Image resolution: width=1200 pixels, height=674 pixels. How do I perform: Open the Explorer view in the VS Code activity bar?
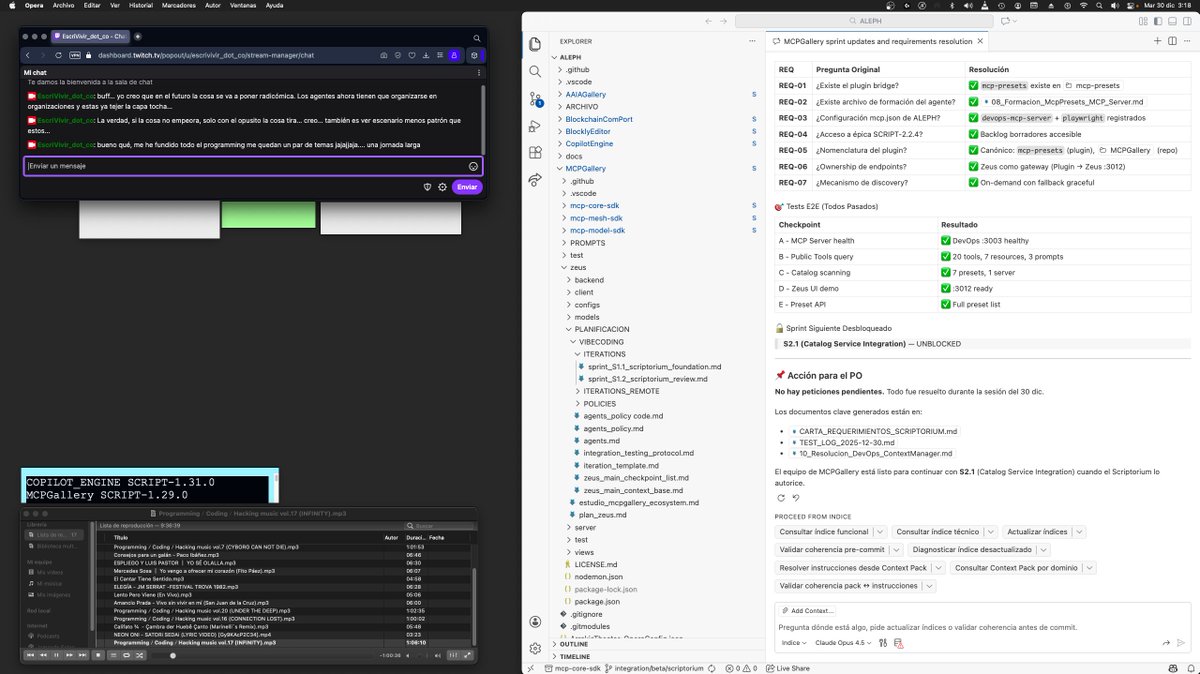(x=535, y=44)
